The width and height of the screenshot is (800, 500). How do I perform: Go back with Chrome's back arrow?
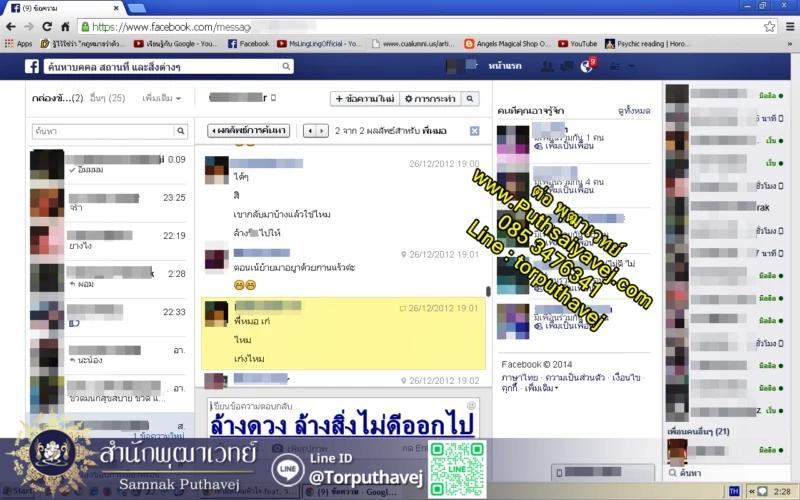pyautogui.click(x=11, y=27)
